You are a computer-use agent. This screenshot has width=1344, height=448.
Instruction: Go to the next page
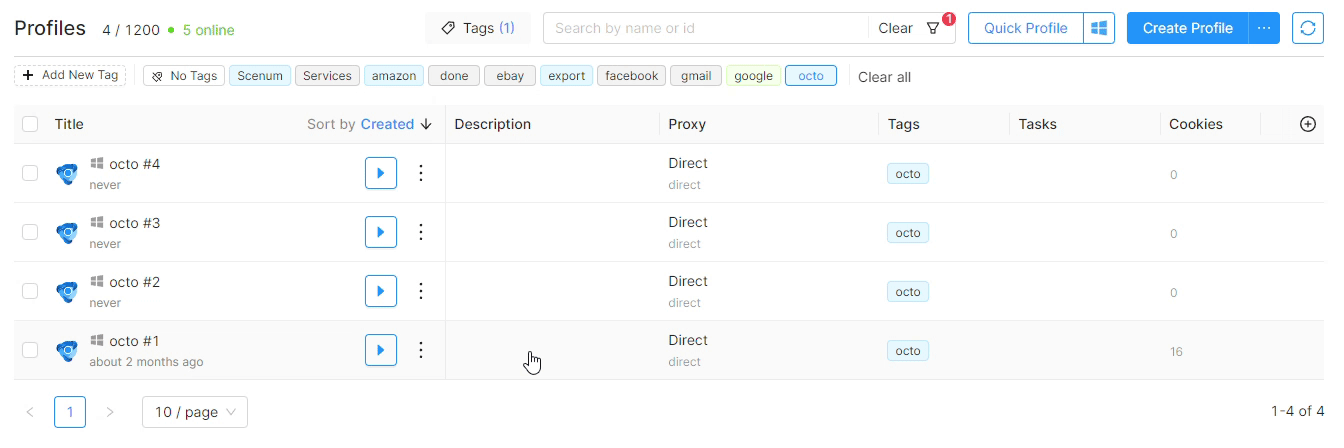tap(110, 412)
